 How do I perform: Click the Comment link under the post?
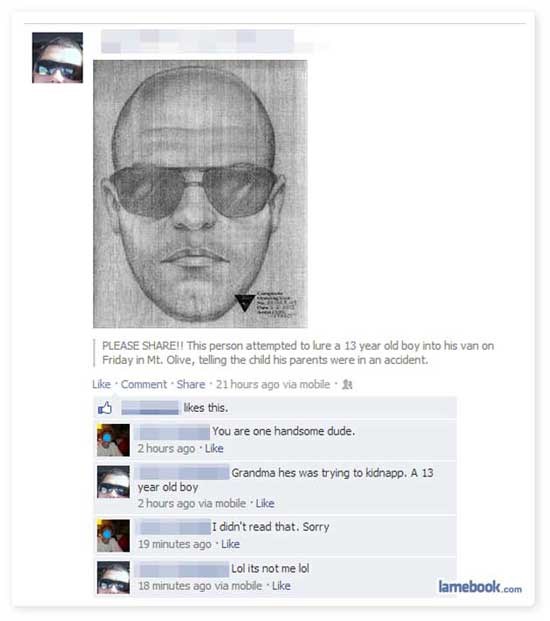click(144, 384)
